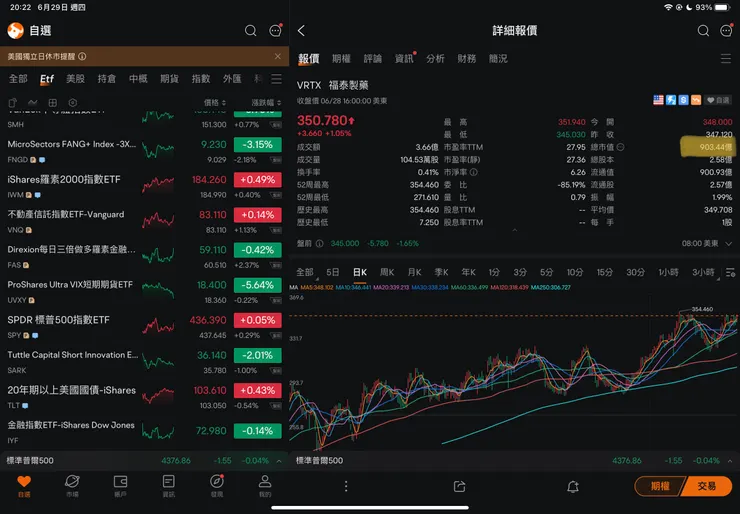The image size is (740, 514).
Task: Open SPDR 標普500指數ETF row
Action: click(144, 327)
